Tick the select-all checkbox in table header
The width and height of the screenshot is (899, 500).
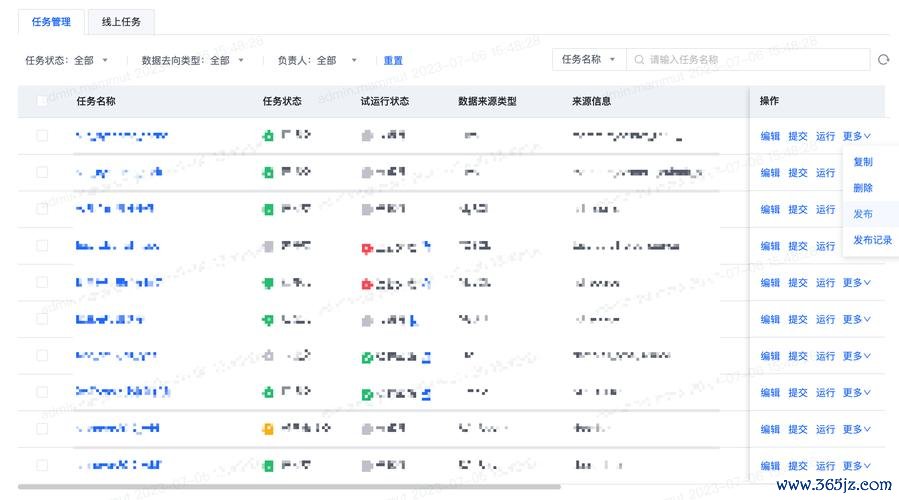[42, 101]
